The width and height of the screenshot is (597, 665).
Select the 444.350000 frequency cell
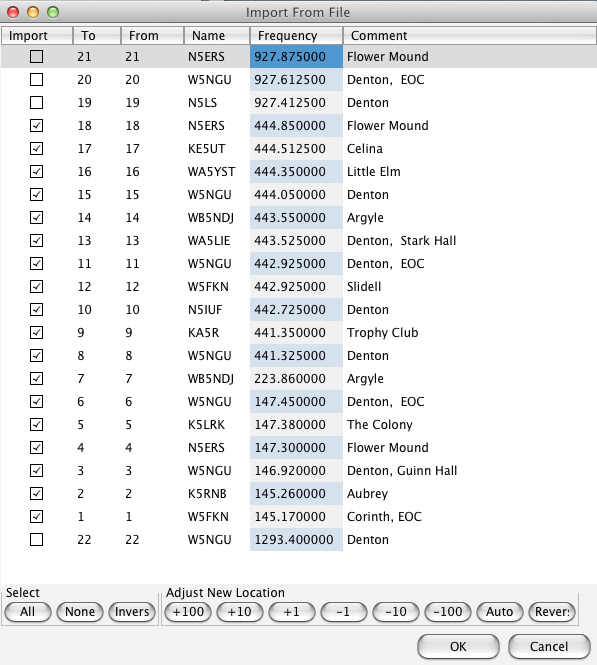[296, 171]
